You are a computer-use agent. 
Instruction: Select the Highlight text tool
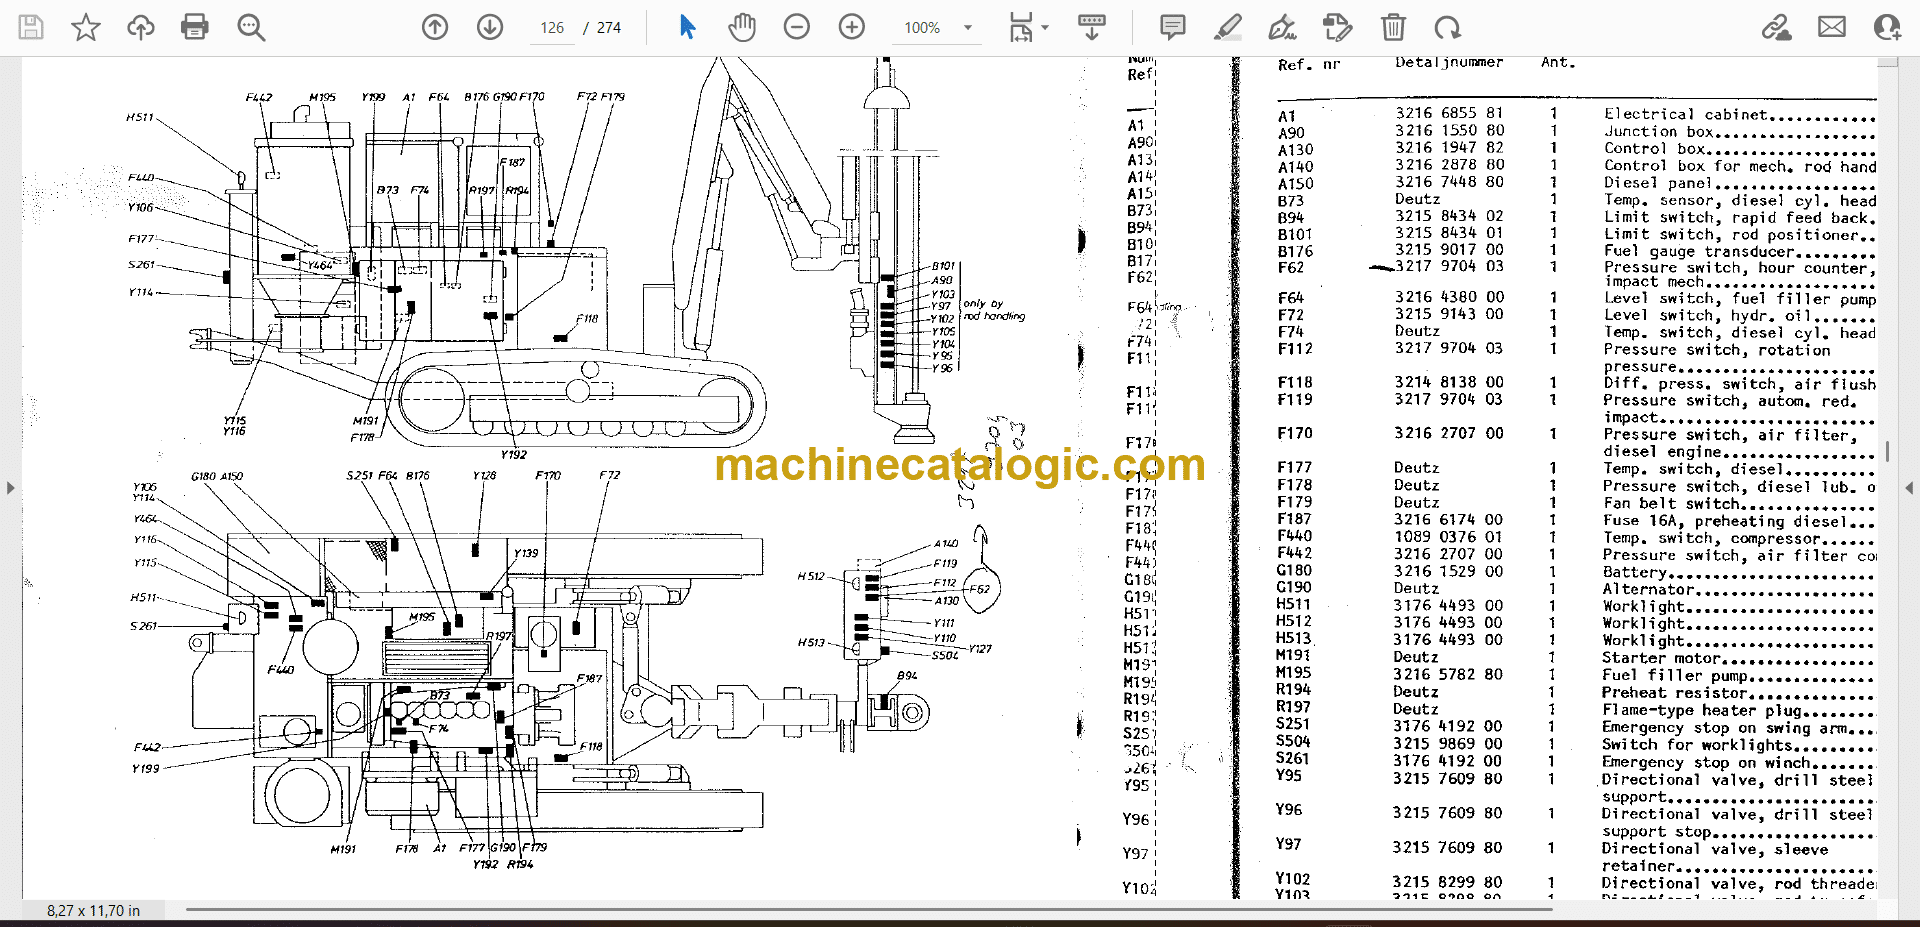(1228, 27)
